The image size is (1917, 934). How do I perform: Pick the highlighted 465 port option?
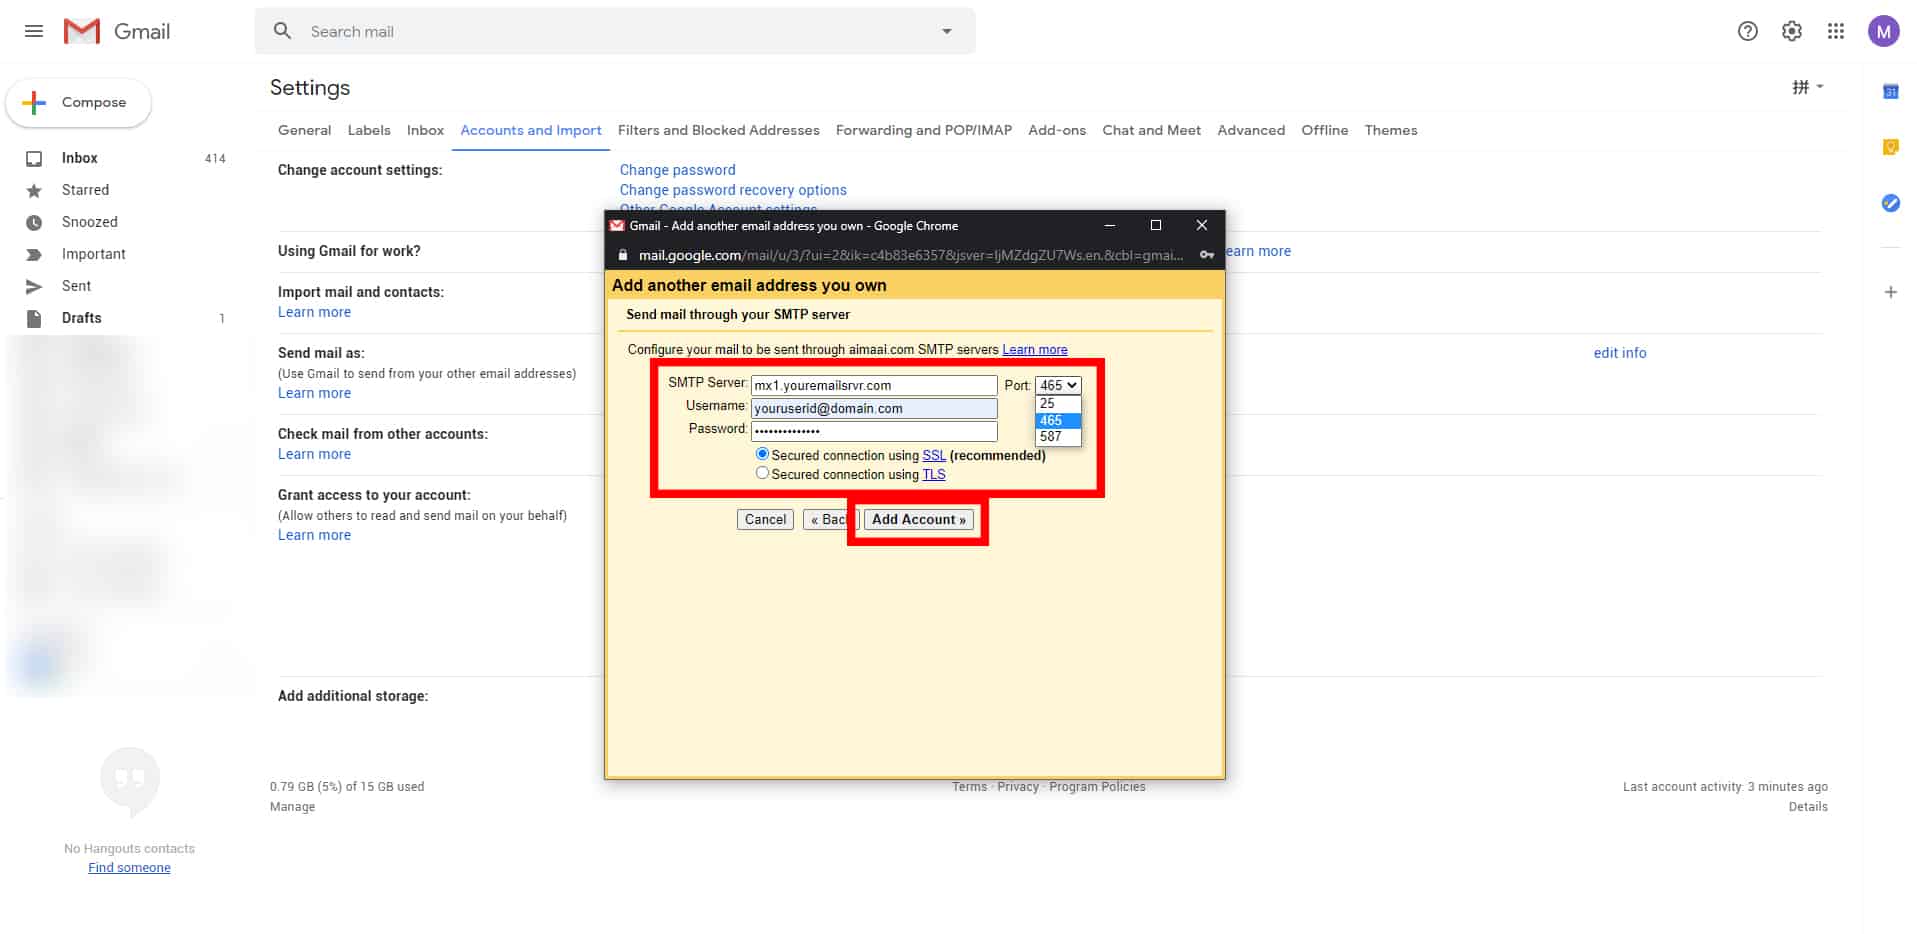tap(1058, 420)
